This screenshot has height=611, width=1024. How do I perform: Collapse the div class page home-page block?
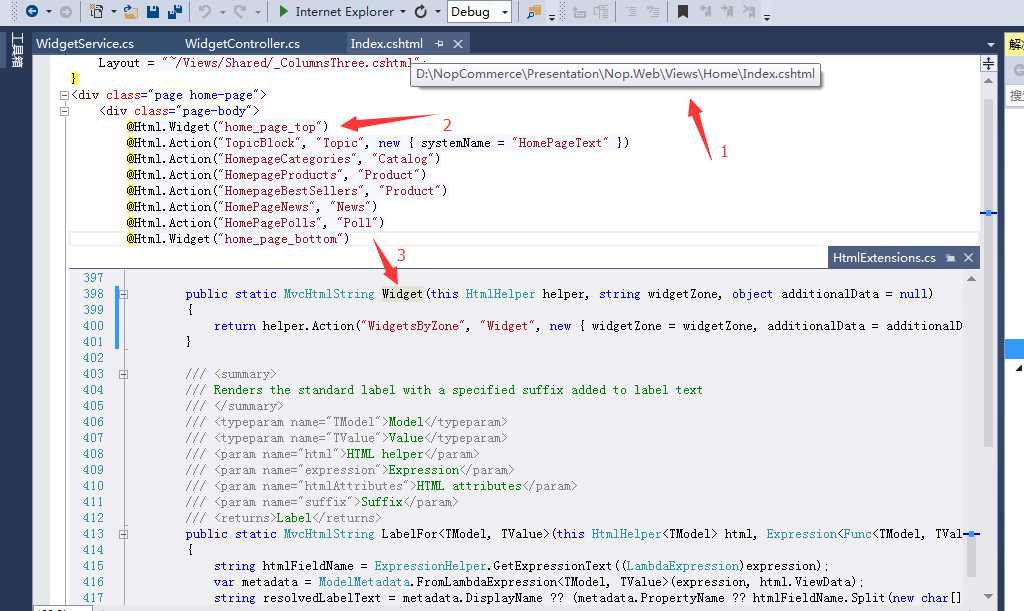point(64,95)
